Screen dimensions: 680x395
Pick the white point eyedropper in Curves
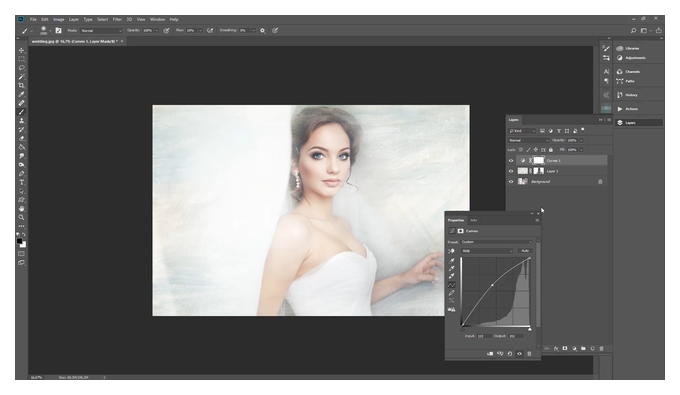pyautogui.click(x=451, y=276)
